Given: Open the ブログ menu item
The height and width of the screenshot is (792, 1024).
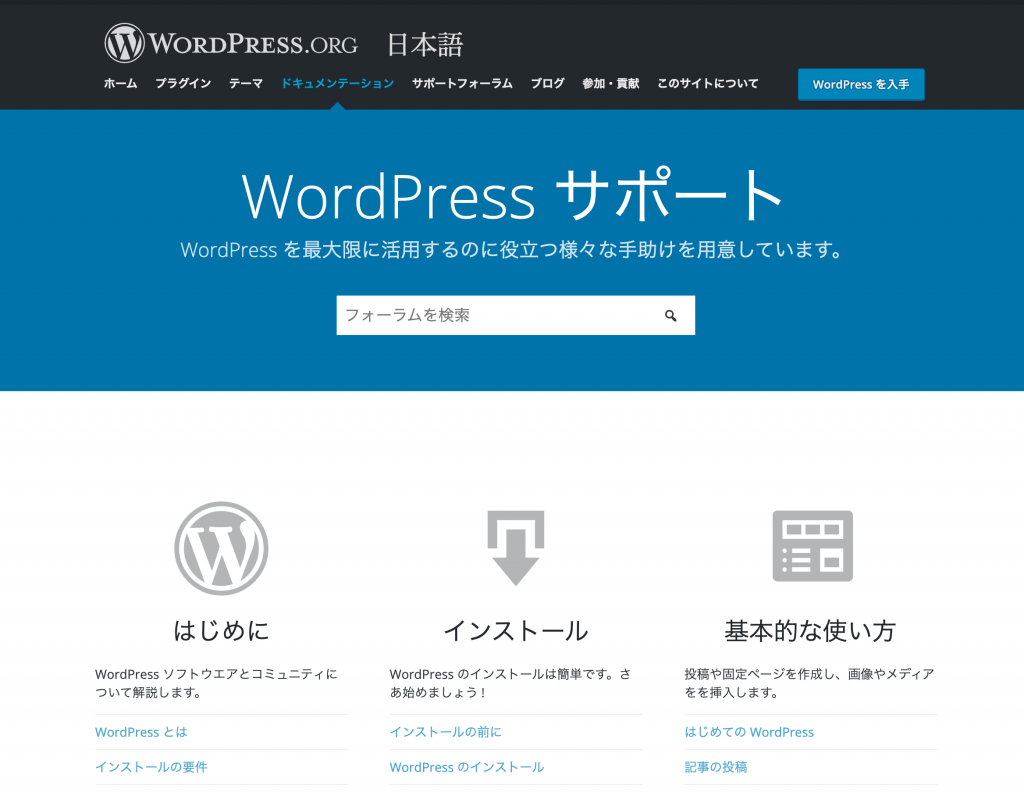Looking at the screenshot, I should 547,84.
